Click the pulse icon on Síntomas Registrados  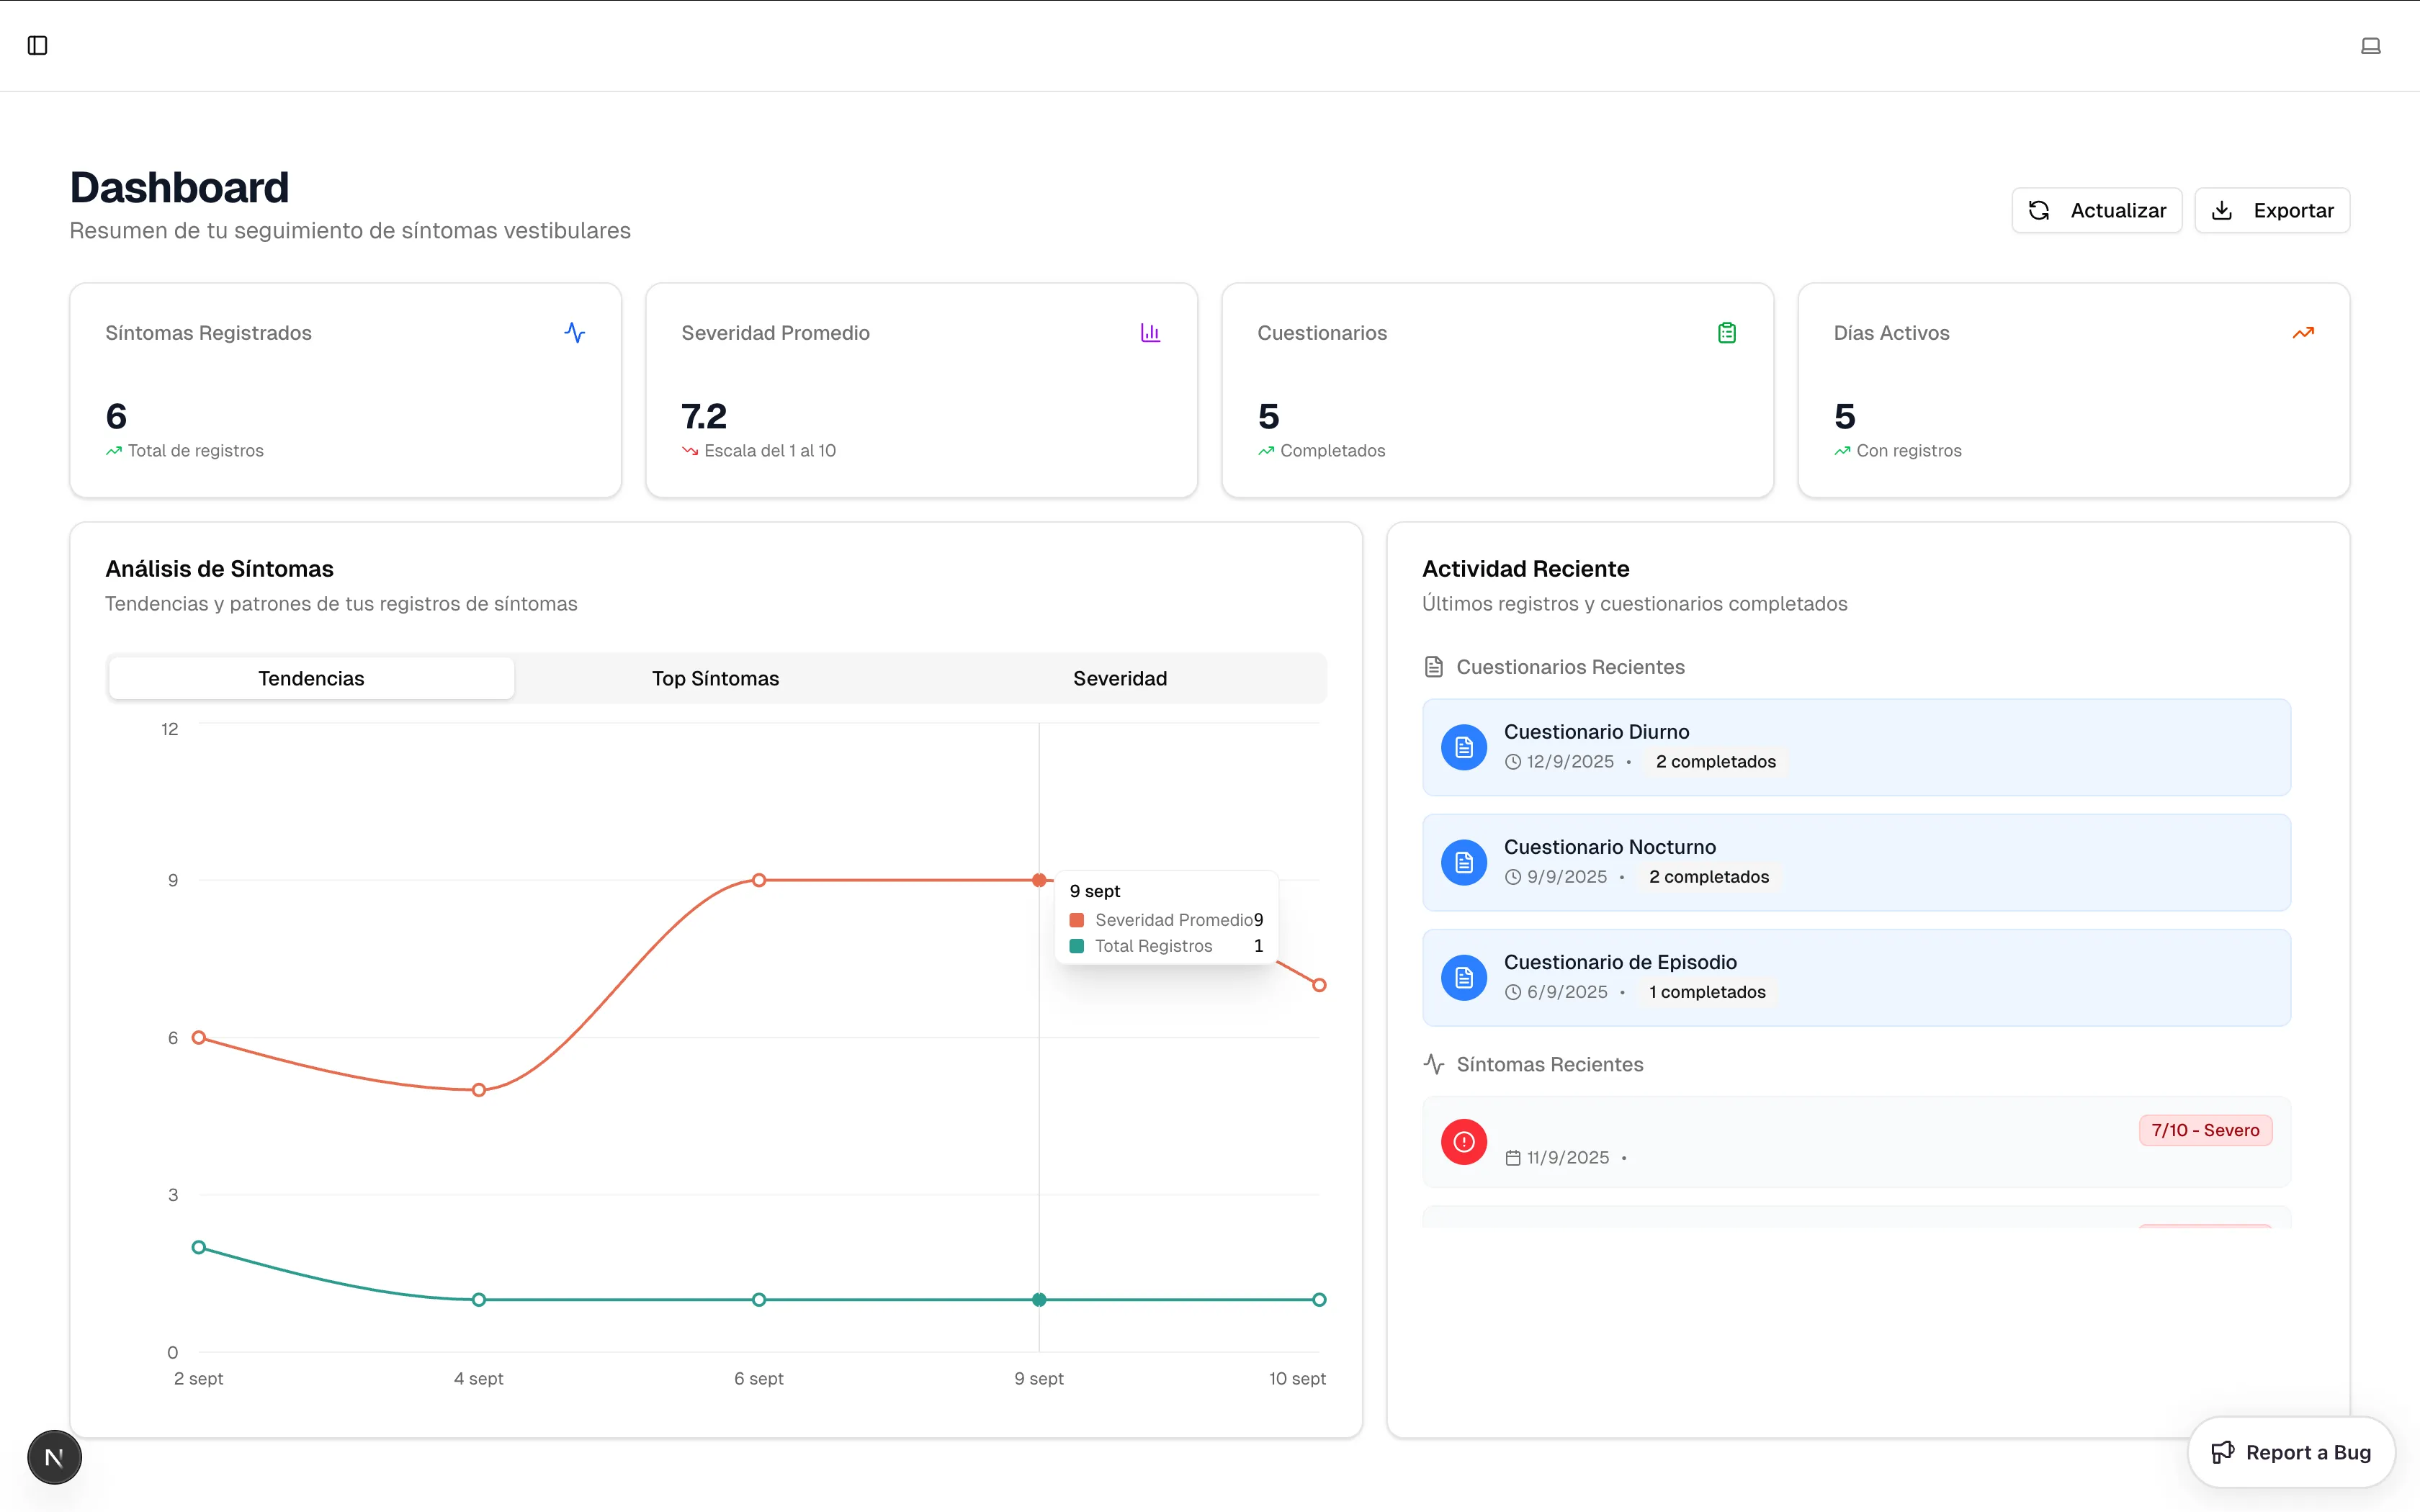574,332
